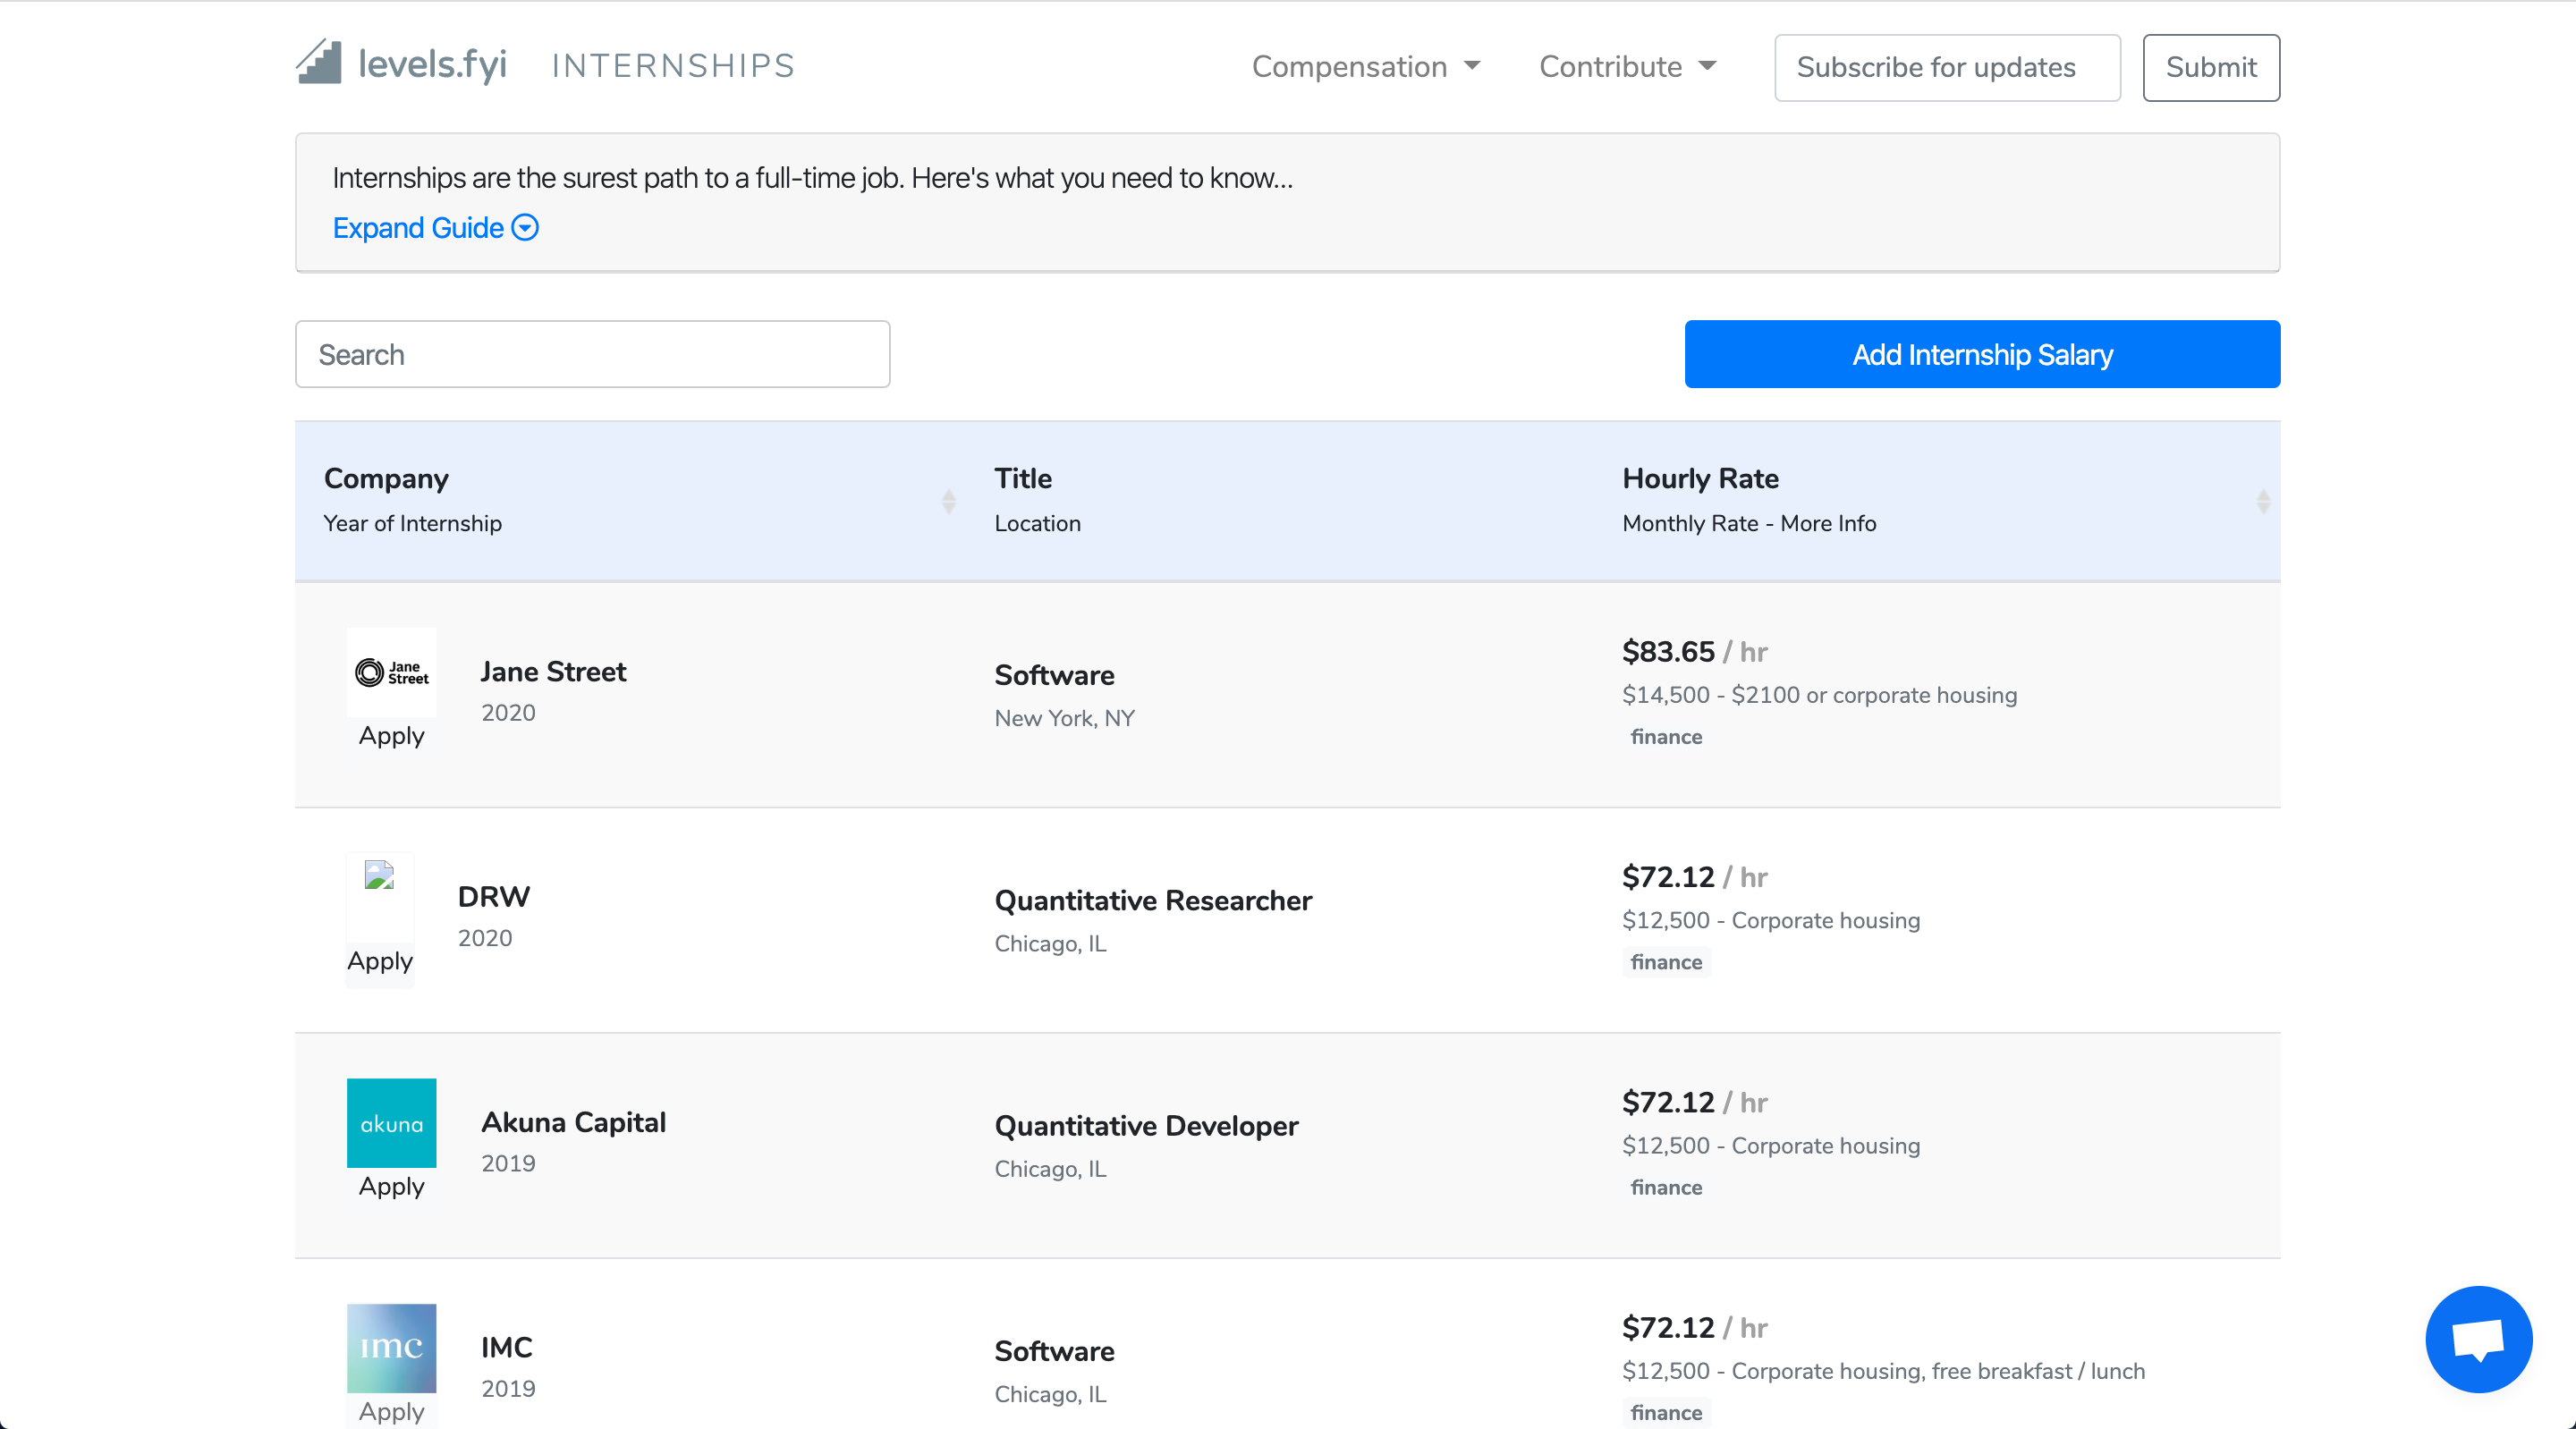2576x1429 pixels.
Task: Open the Compensation dropdown menu
Action: click(x=1364, y=67)
